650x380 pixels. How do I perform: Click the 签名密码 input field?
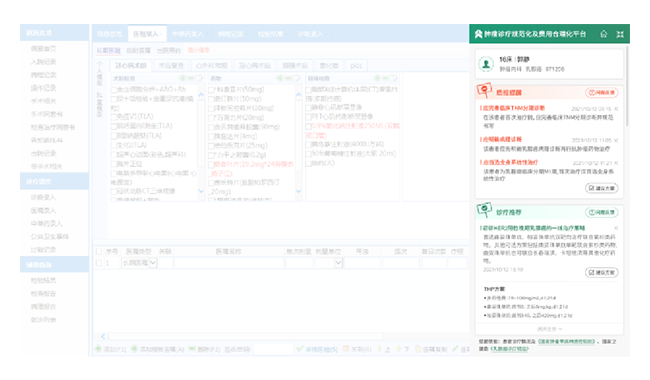pyautogui.click(x=273, y=349)
